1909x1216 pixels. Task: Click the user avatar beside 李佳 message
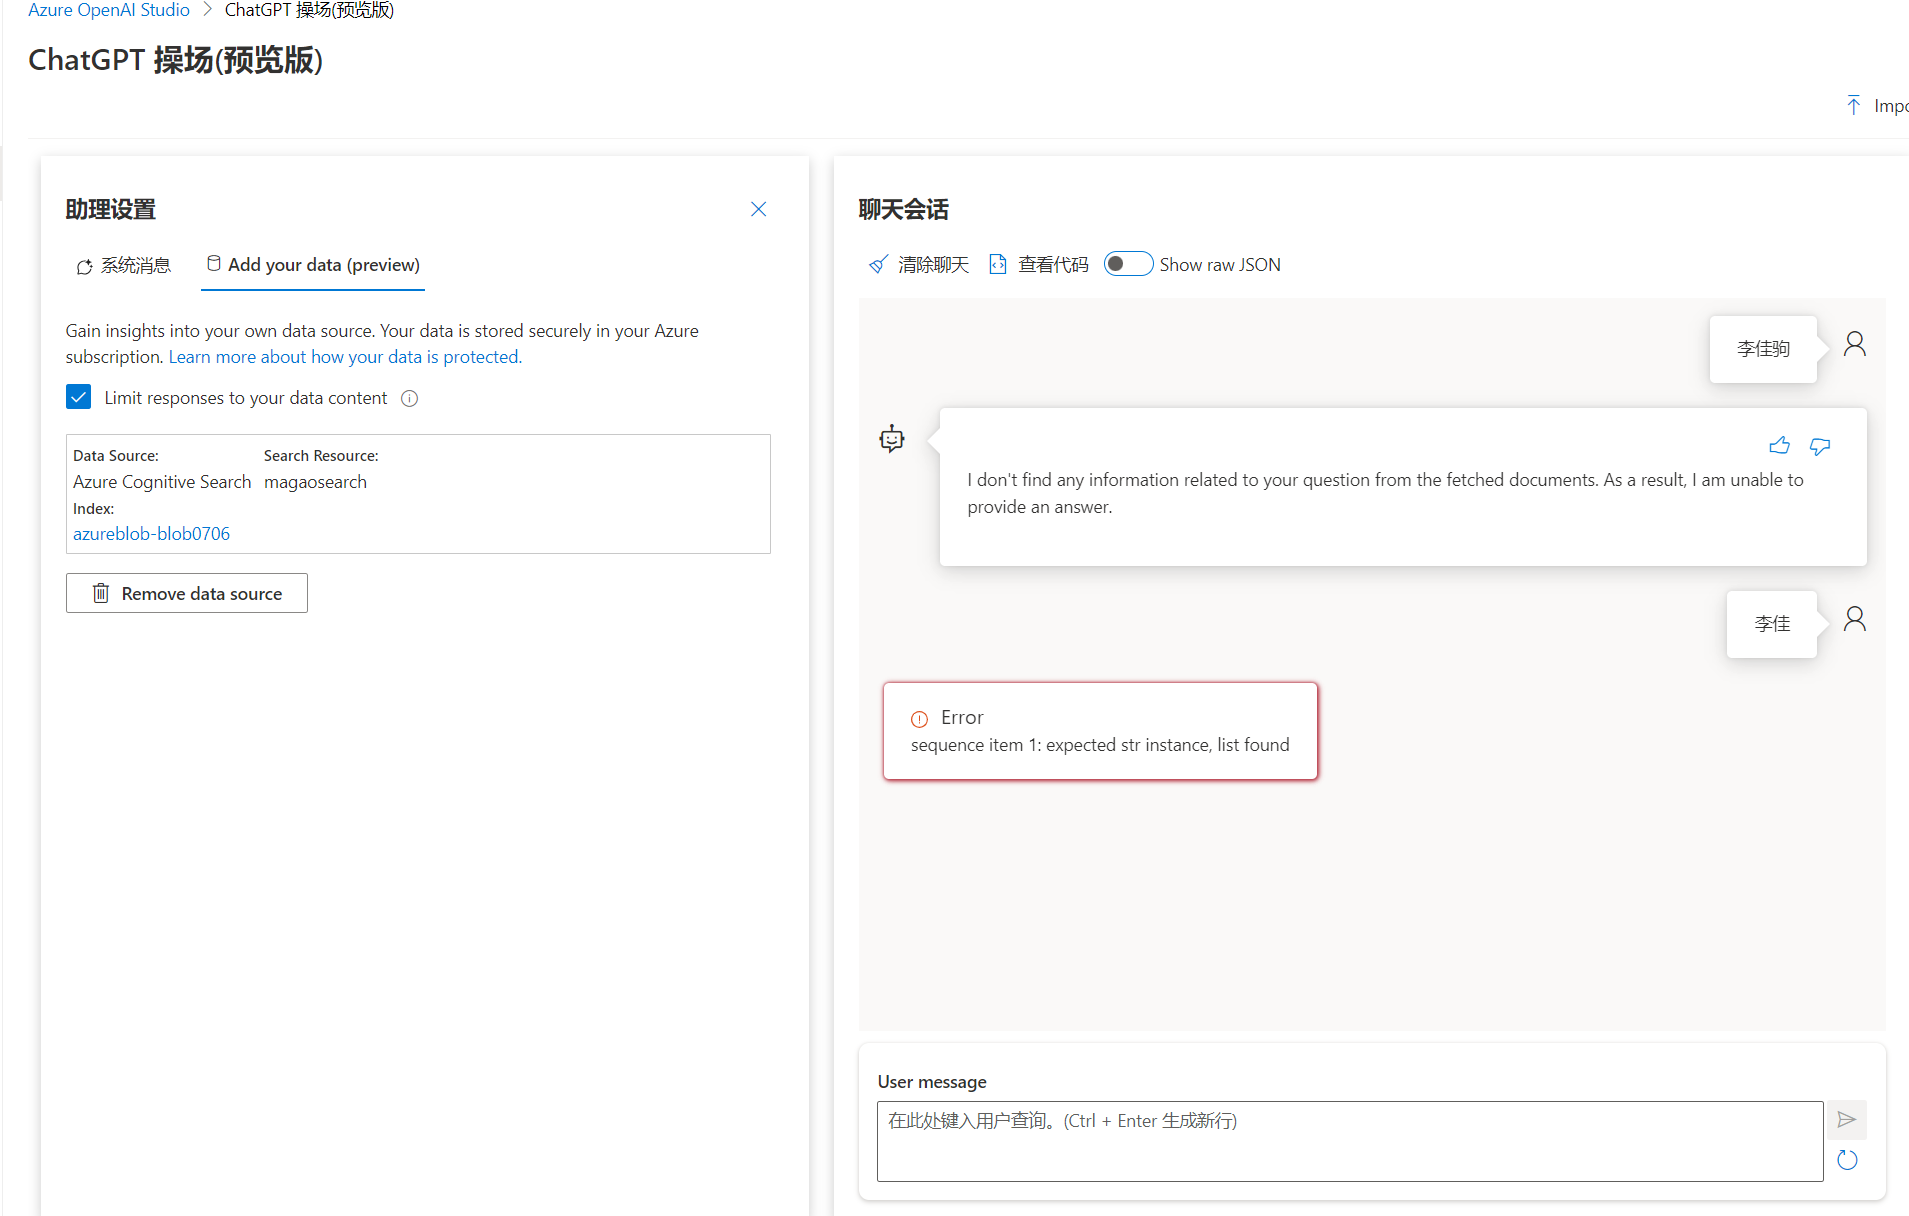pyautogui.click(x=1855, y=620)
